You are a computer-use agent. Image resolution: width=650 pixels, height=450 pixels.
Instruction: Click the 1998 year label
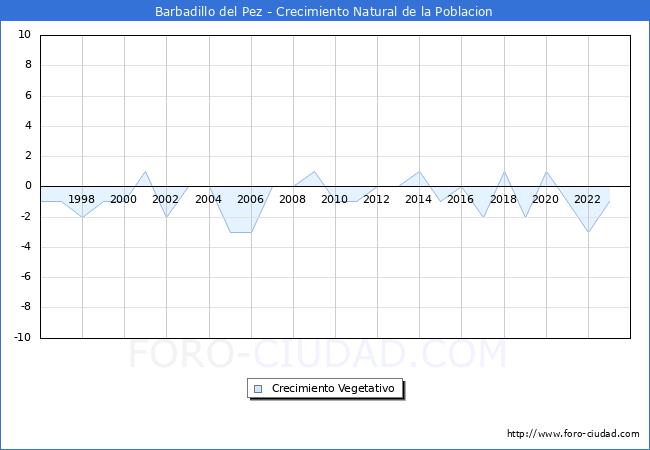click(81, 199)
